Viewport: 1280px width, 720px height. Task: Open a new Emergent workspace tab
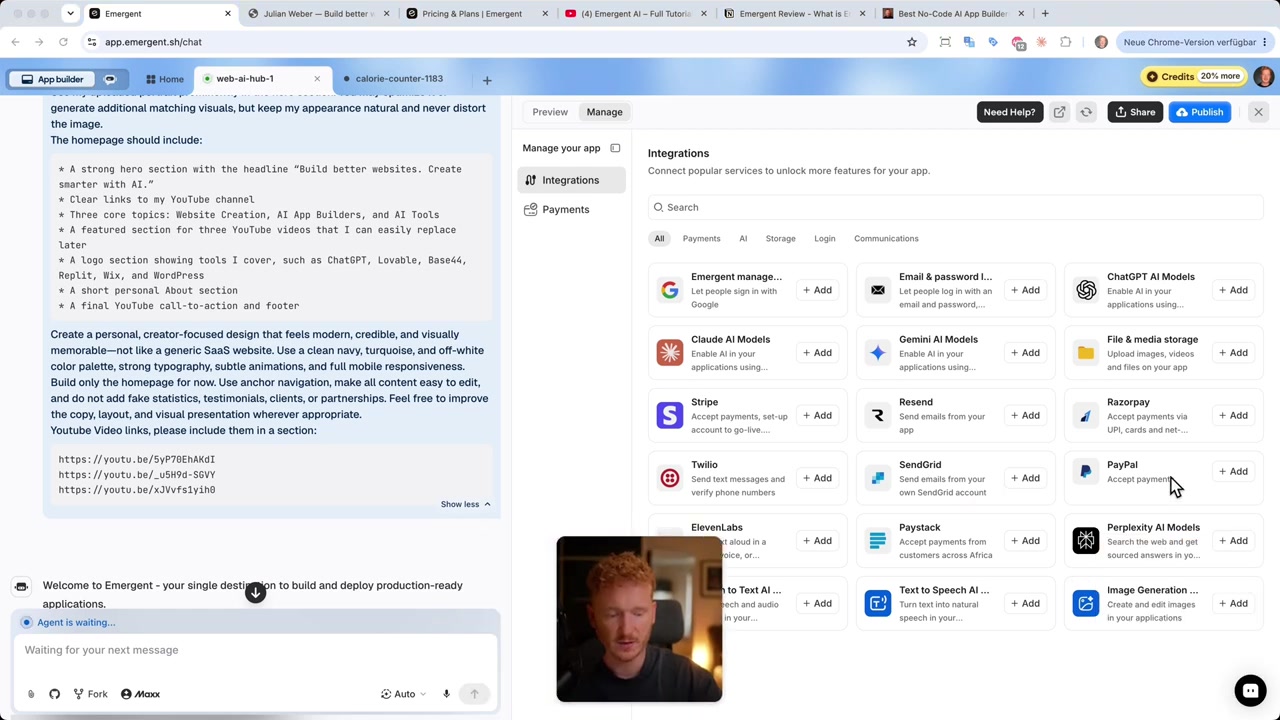[487, 80]
